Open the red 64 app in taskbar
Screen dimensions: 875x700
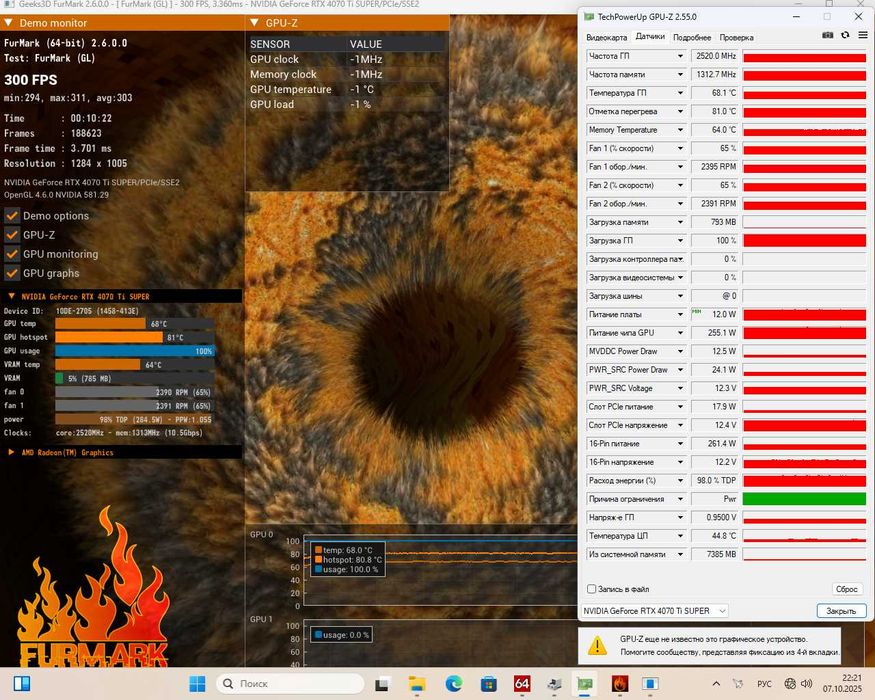tap(522, 683)
